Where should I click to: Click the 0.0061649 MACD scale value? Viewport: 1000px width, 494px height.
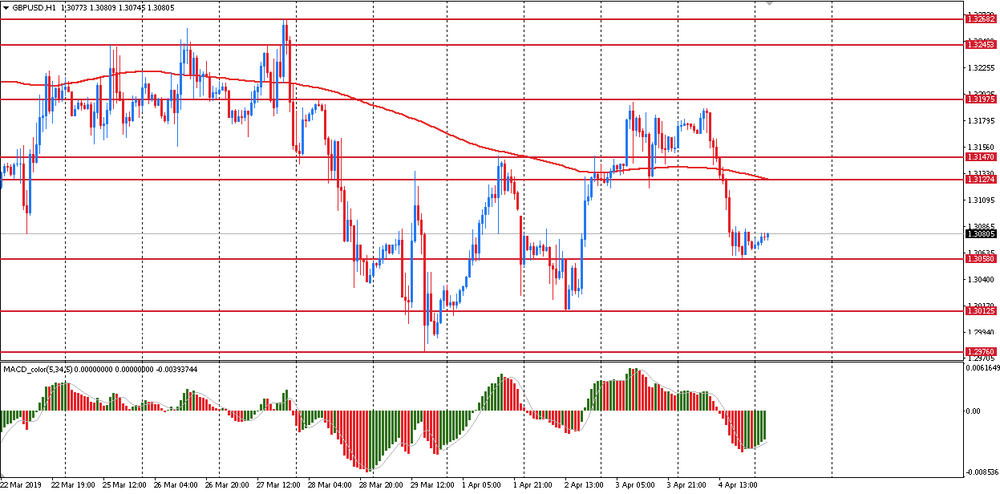pos(983,368)
